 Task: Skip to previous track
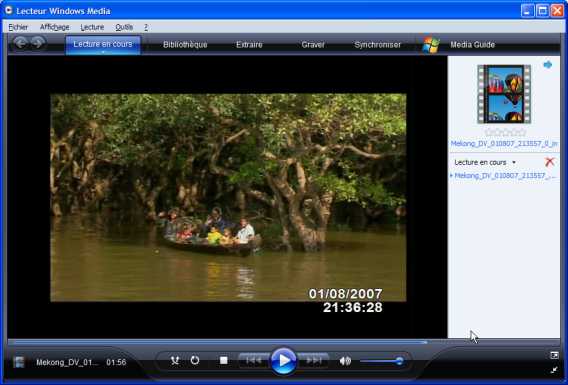(x=254, y=360)
